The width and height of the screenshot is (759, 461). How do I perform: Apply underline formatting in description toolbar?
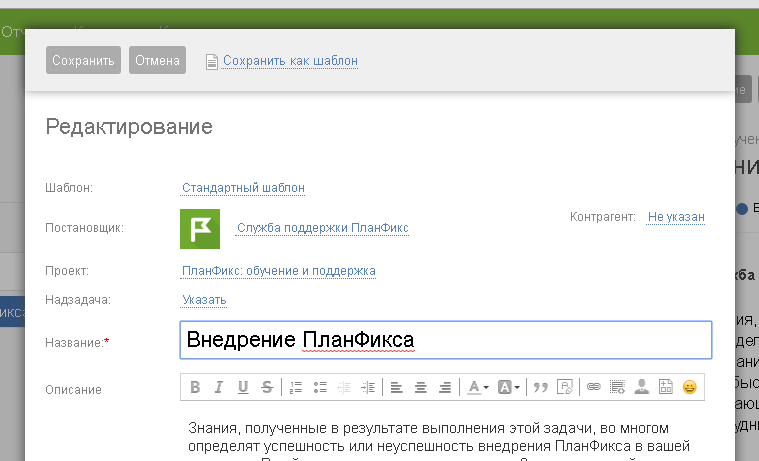(x=243, y=387)
